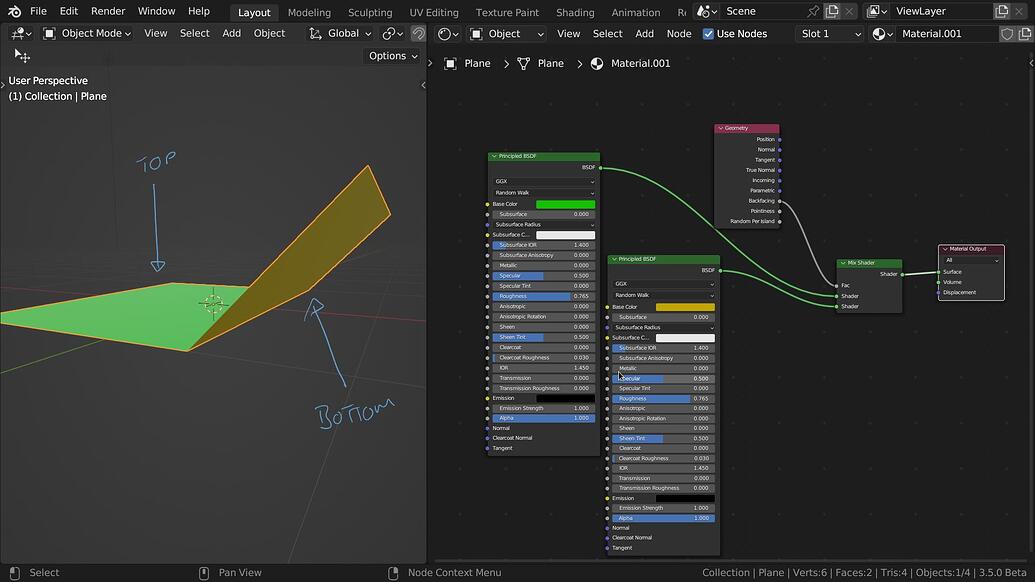Expand the 3D viewport sidebar arrow
1035x582 pixels.
pyautogui.click(x=423, y=84)
